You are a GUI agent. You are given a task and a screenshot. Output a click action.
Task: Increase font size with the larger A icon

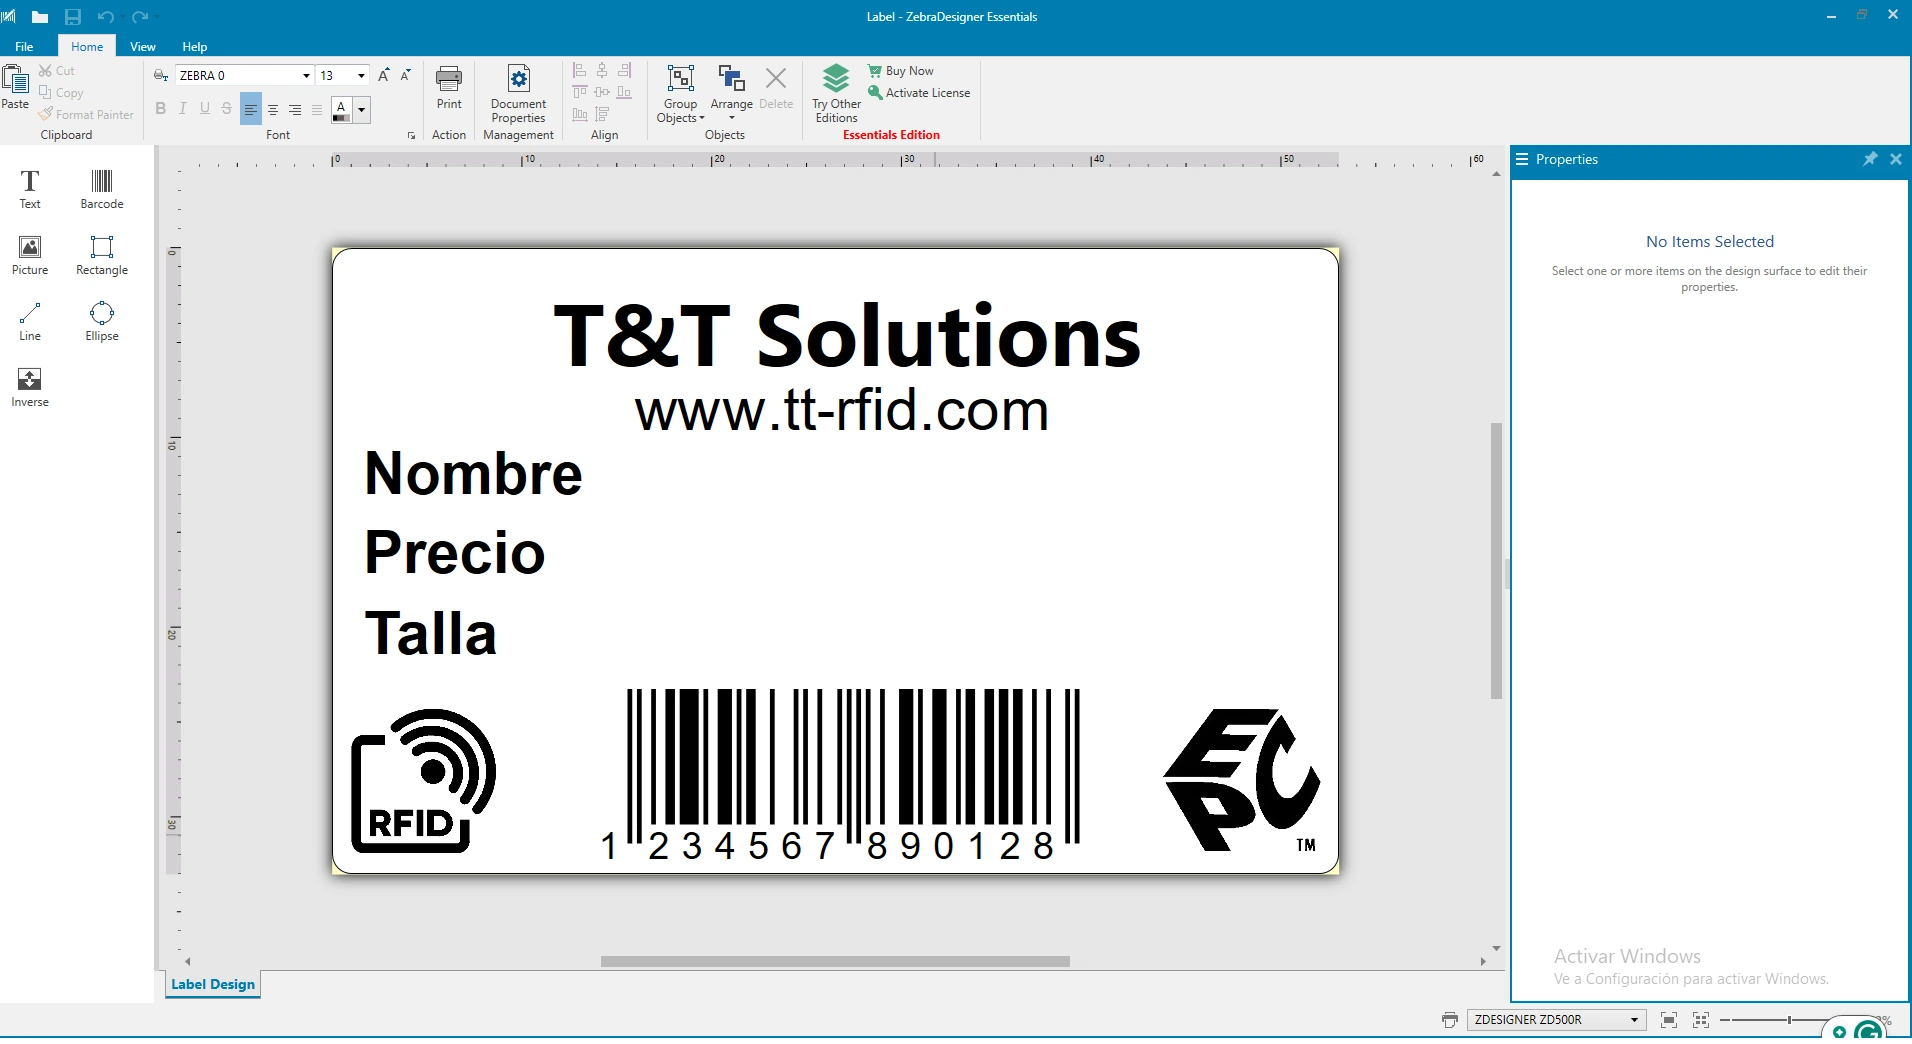point(383,75)
